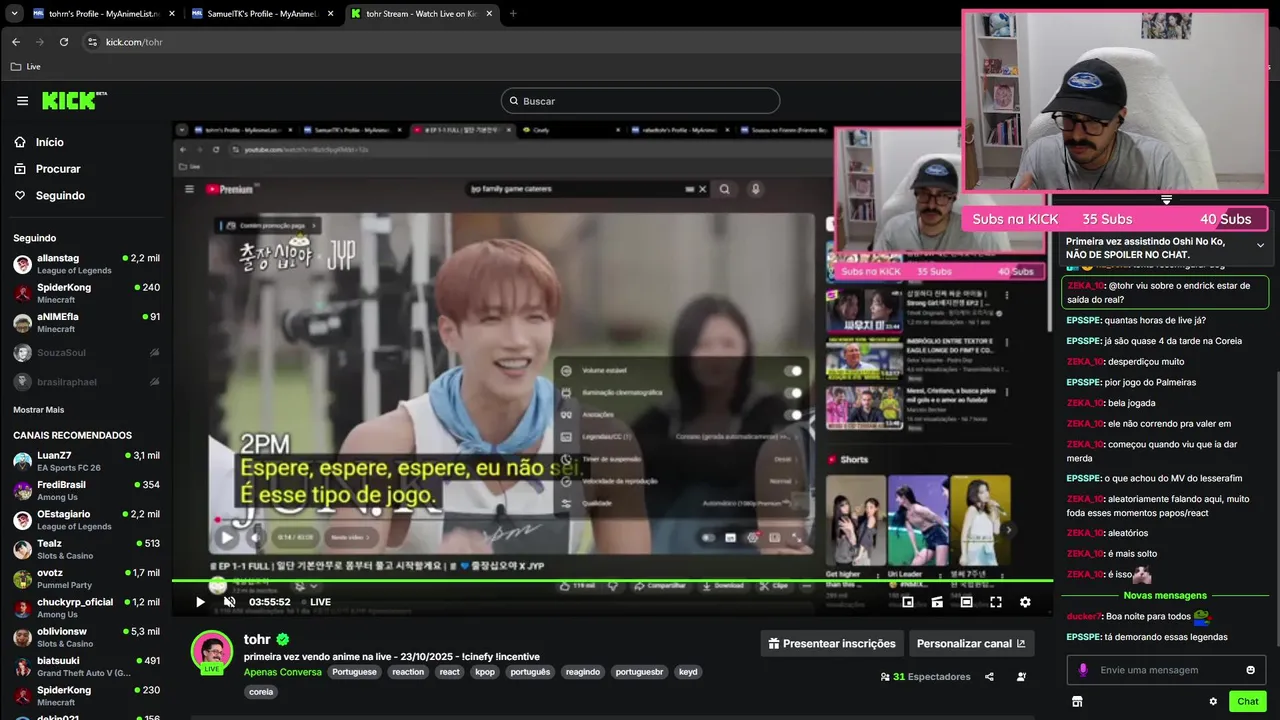Click ducker7 username in chat

point(1083,617)
